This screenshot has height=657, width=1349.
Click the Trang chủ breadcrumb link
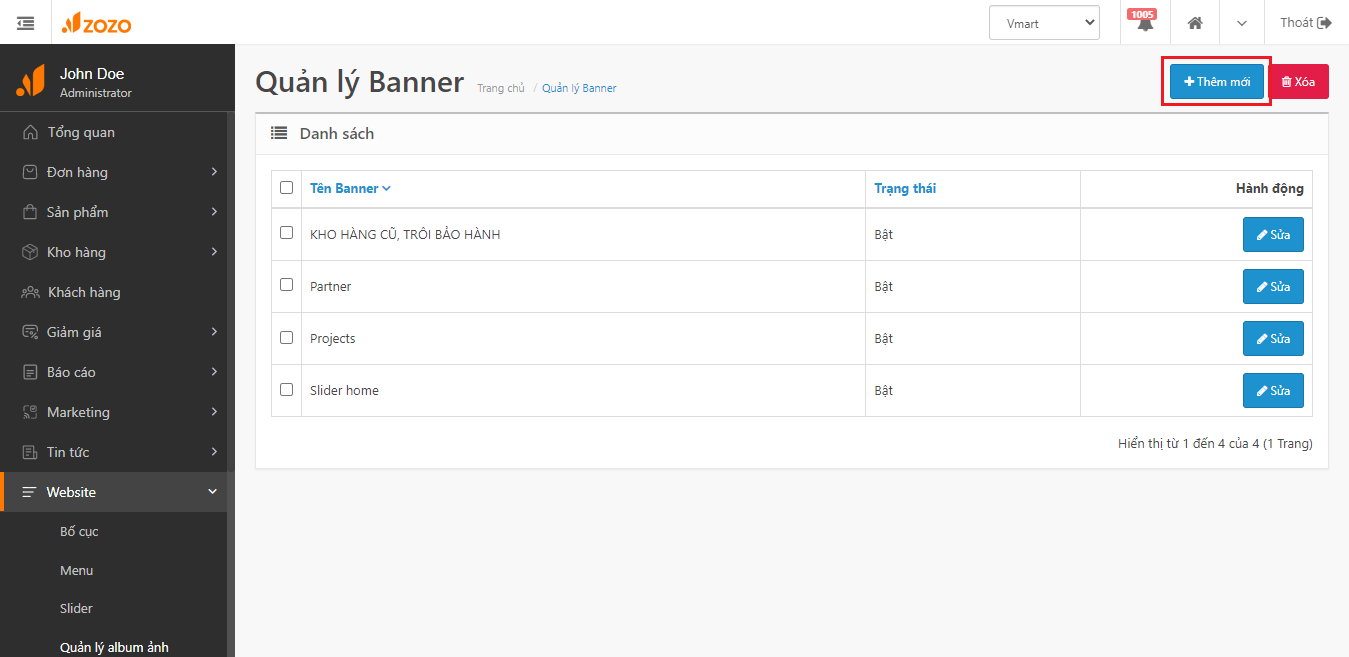pyautogui.click(x=501, y=88)
